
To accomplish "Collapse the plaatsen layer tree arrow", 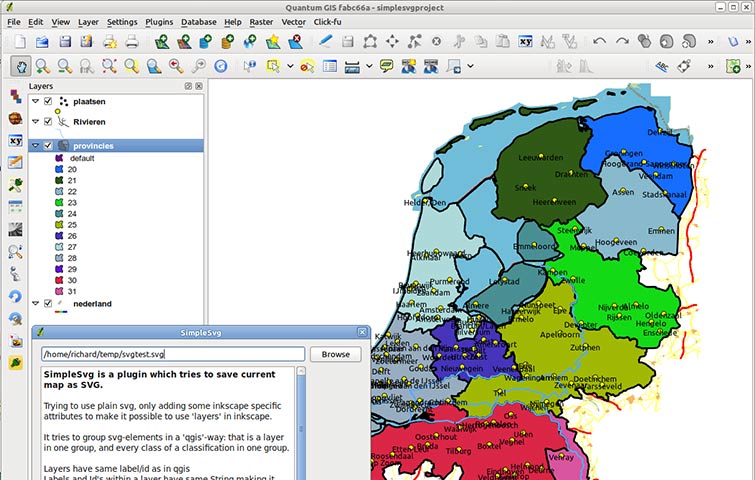I will tap(36, 101).
